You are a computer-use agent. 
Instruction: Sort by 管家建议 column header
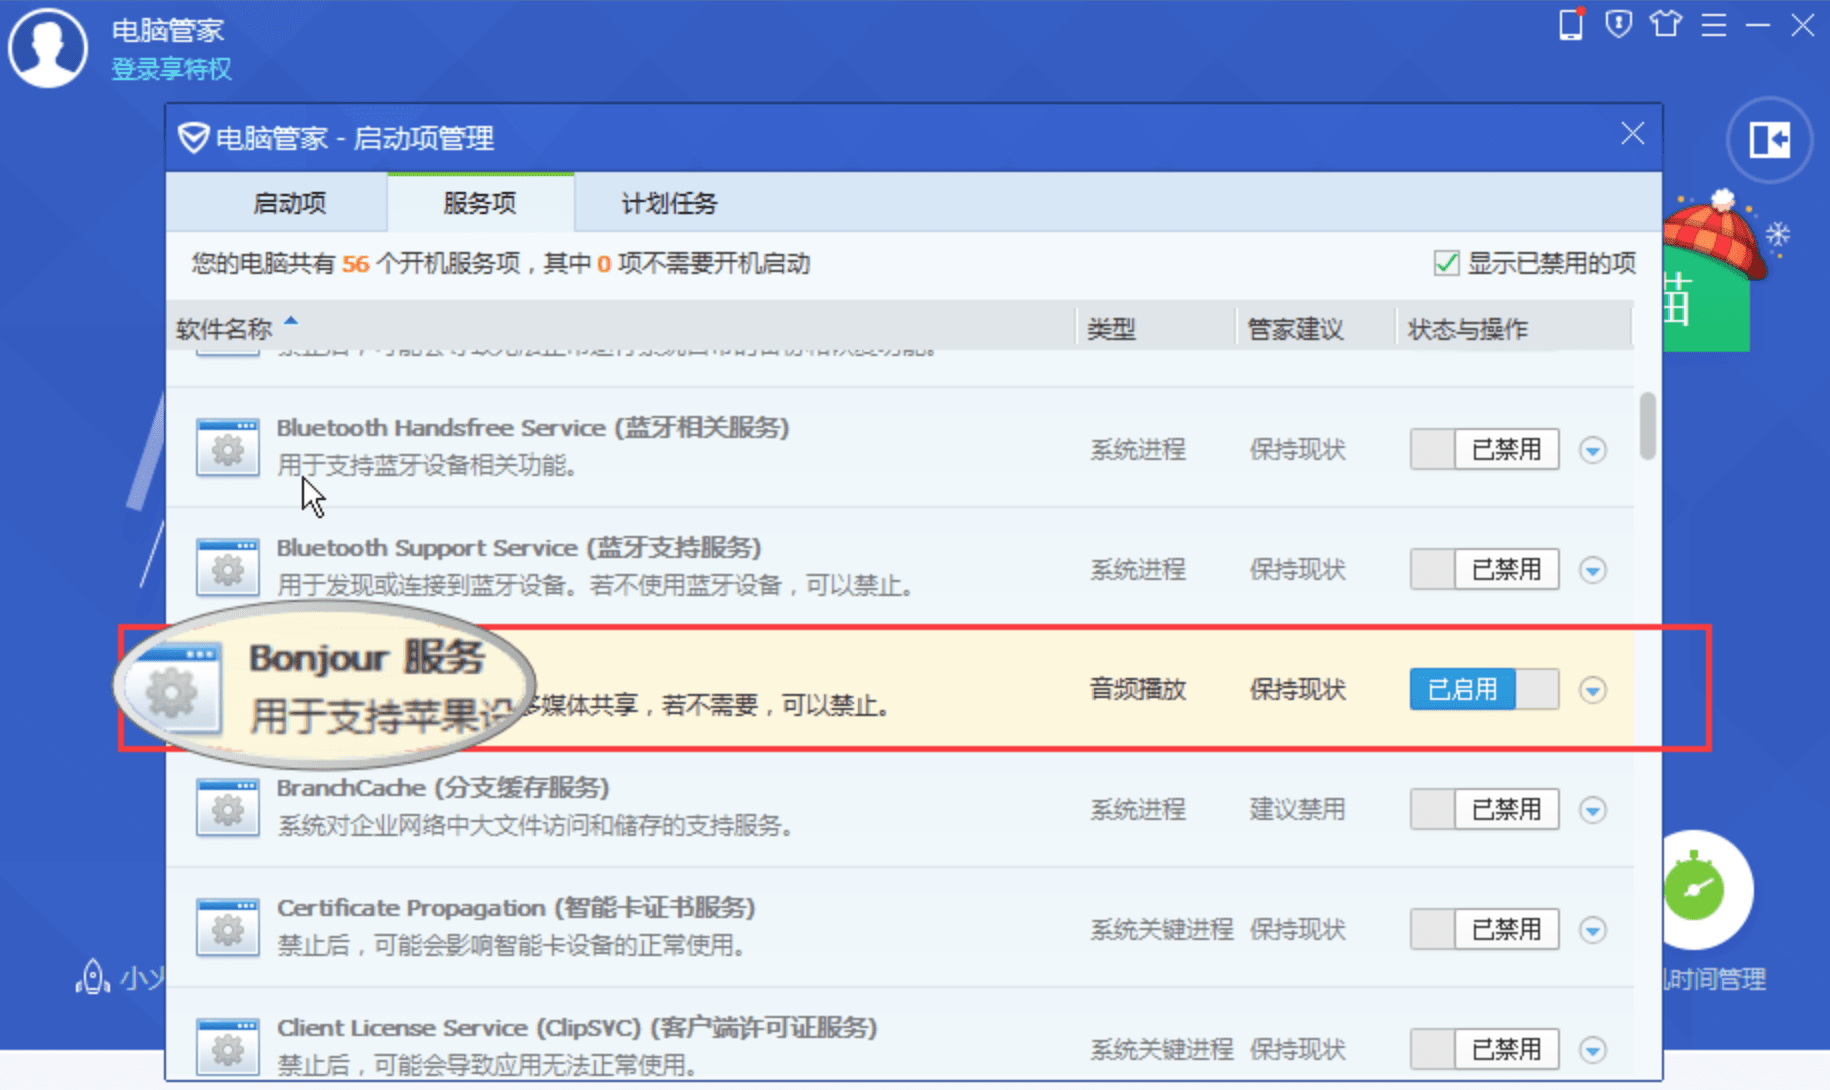click(x=1295, y=329)
